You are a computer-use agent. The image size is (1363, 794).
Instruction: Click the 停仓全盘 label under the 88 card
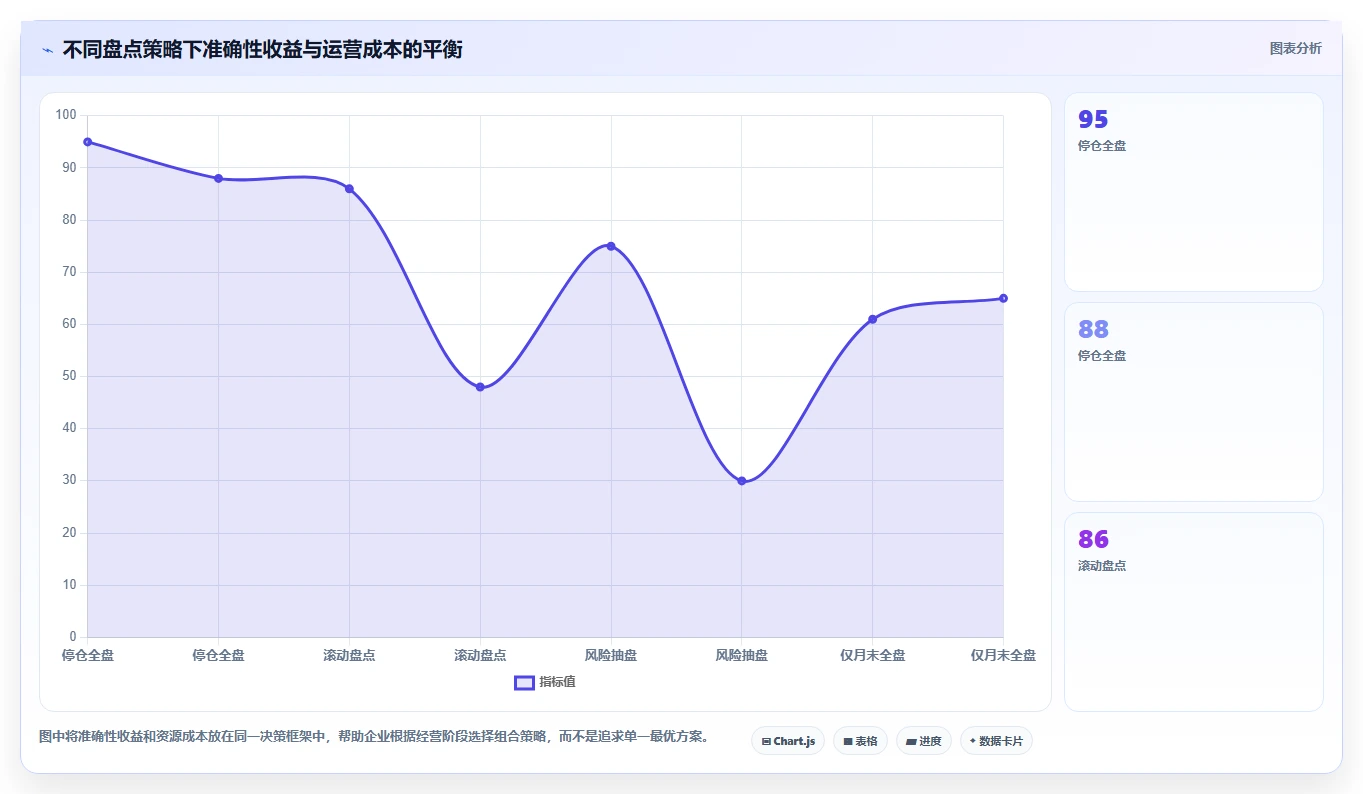point(1102,356)
